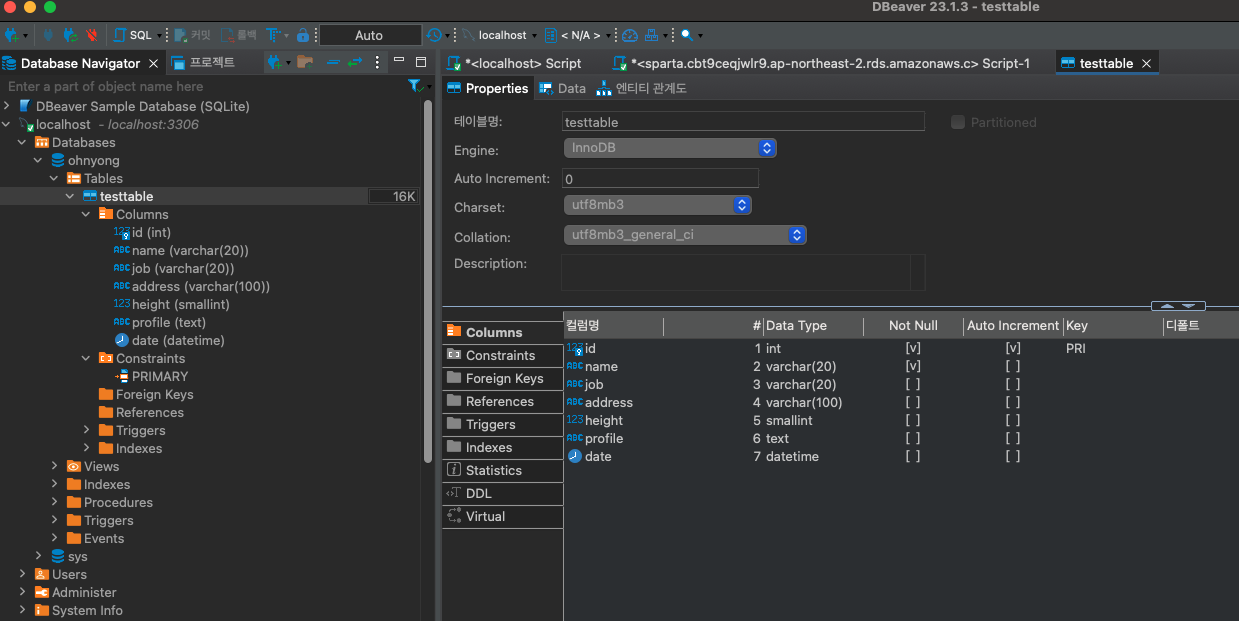Switch to the Data tab

click(x=562, y=88)
